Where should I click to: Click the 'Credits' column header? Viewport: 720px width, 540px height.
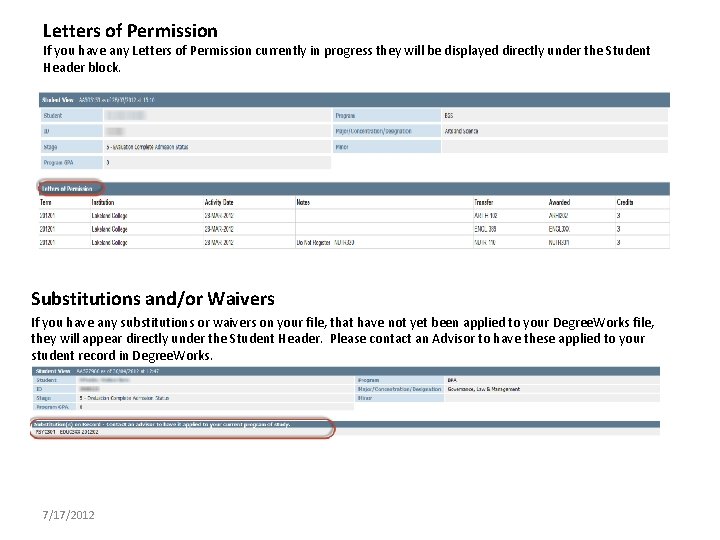pos(625,202)
